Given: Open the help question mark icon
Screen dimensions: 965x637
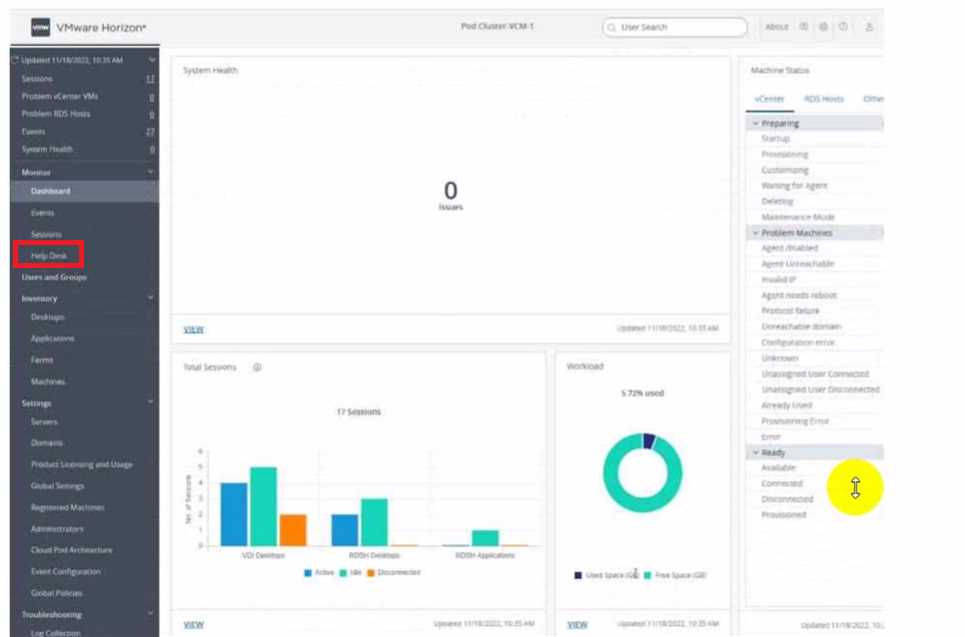Looking at the screenshot, I should click(843, 27).
